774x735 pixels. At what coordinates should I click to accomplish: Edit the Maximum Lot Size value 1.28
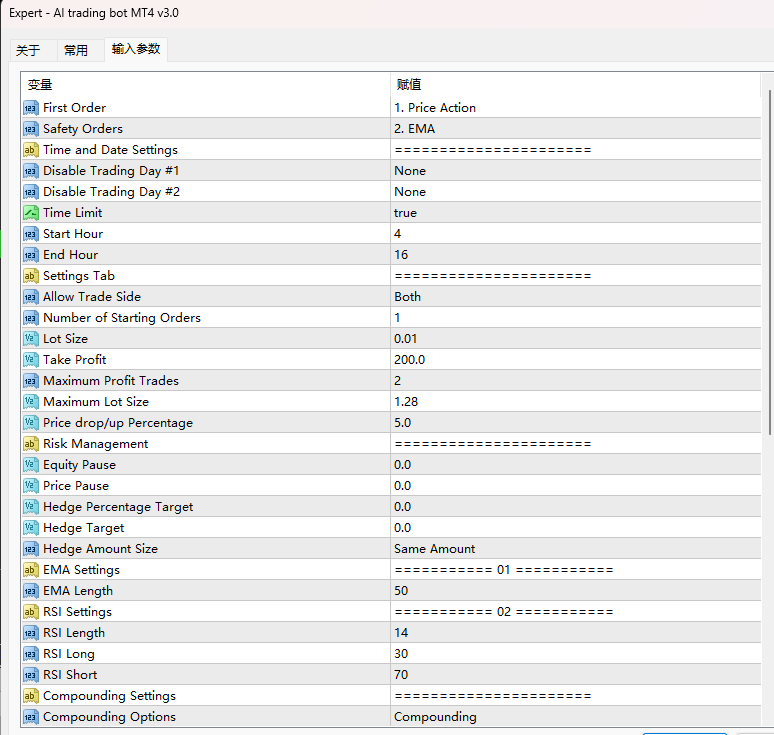[576, 402]
